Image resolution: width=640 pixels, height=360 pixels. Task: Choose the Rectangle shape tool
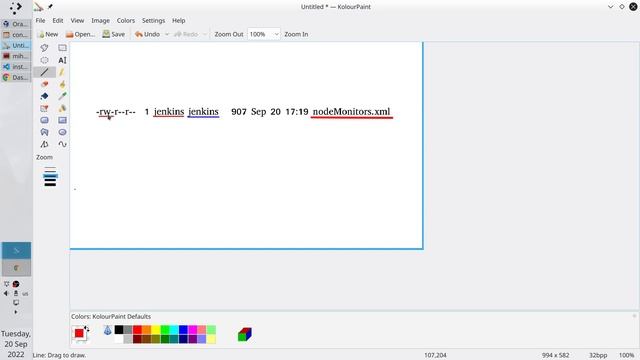point(62,120)
